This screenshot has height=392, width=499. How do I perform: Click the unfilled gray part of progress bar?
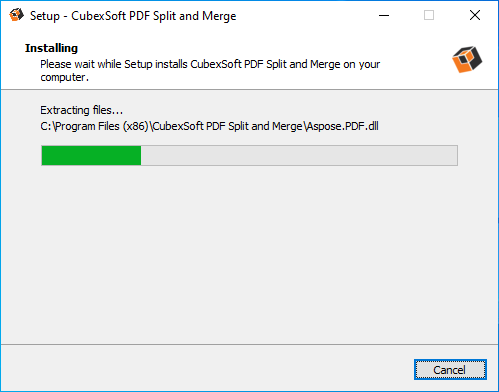click(299, 155)
